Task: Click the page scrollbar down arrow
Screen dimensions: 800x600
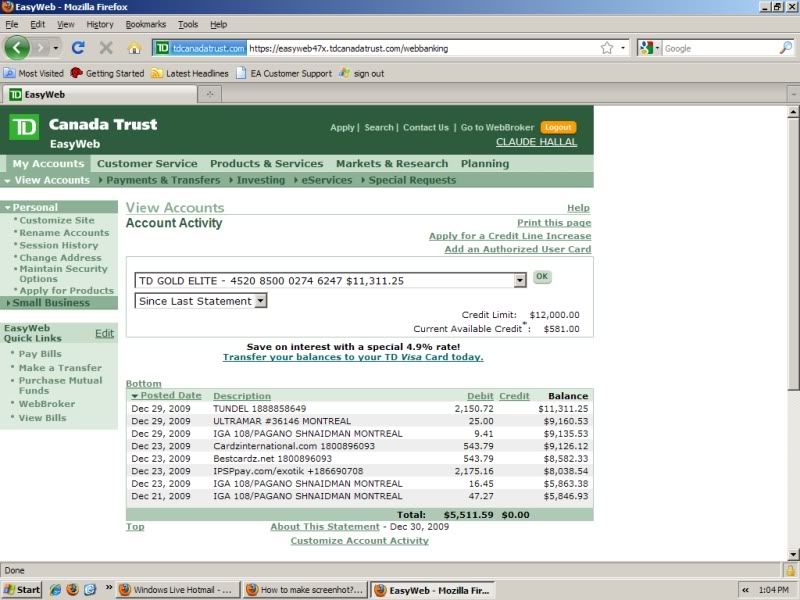Action: point(793,555)
